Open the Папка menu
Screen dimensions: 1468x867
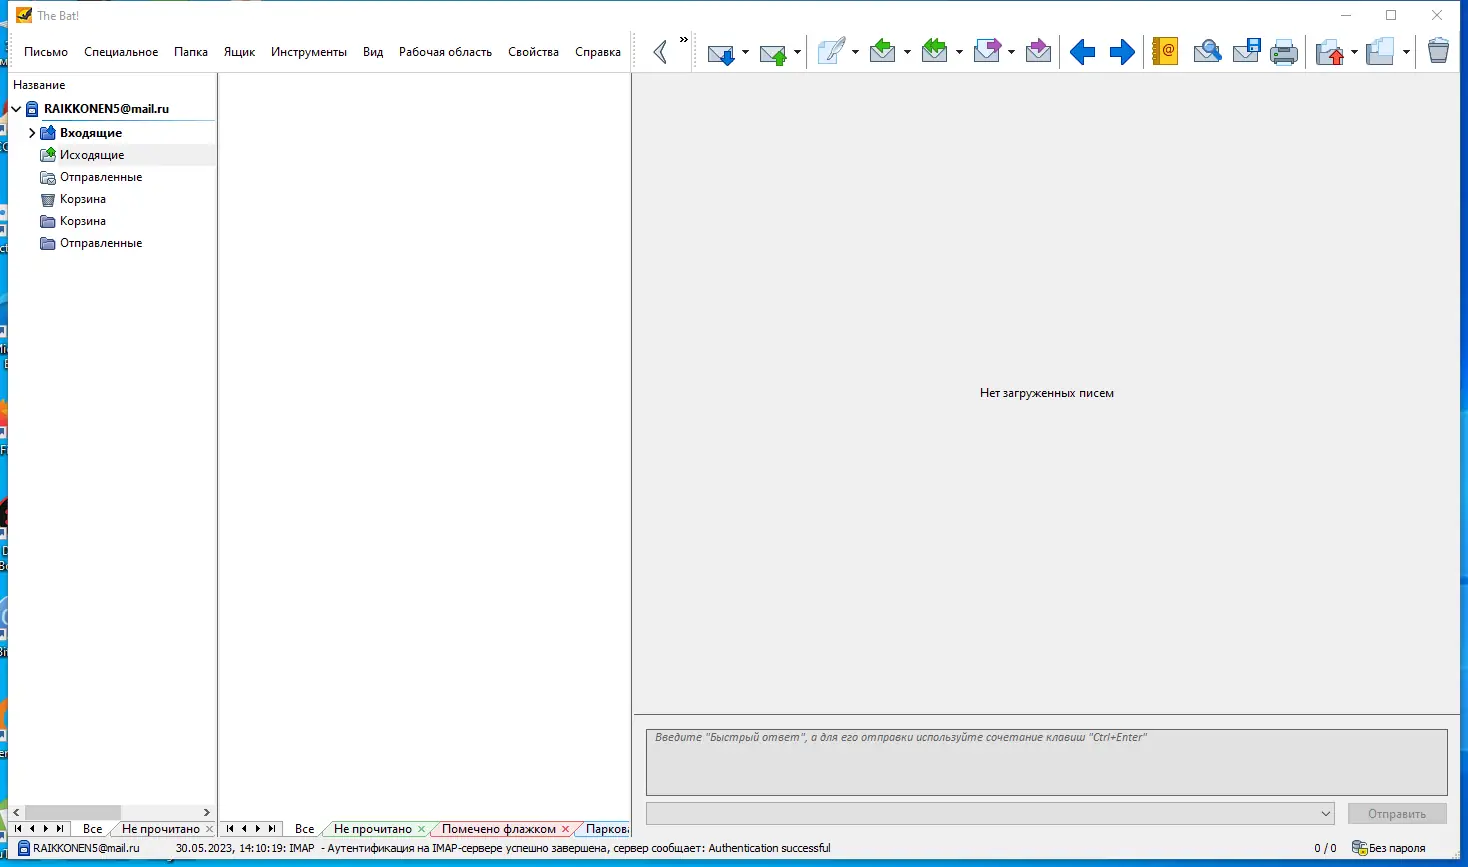(191, 52)
